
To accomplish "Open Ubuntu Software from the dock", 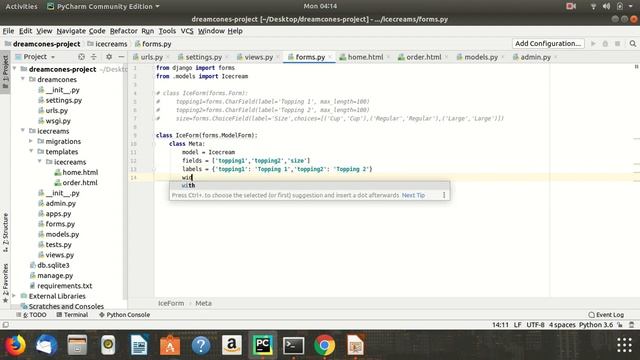I will tap(170, 345).
